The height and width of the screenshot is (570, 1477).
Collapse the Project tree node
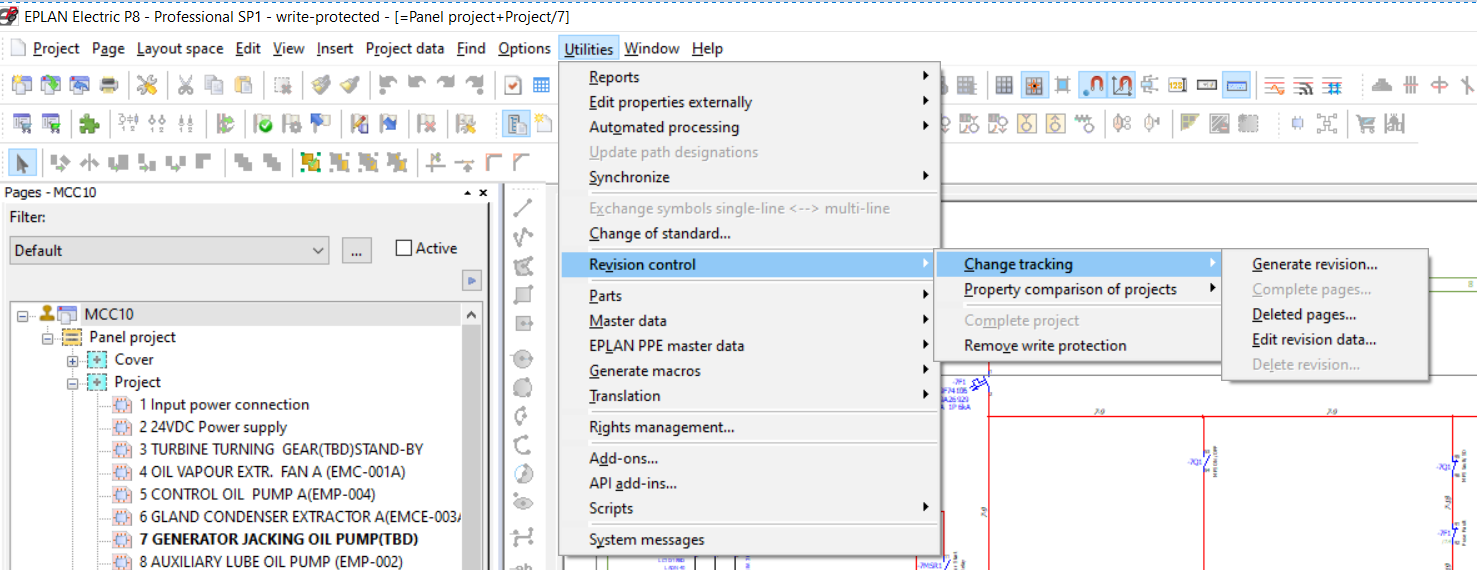[x=72, y=383]
